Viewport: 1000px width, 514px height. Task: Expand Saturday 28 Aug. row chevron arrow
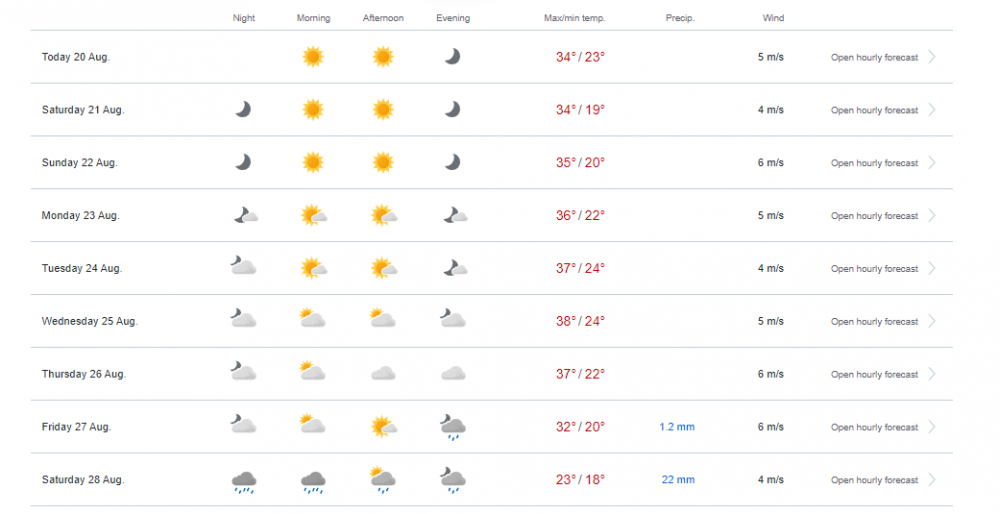point(932,480)
